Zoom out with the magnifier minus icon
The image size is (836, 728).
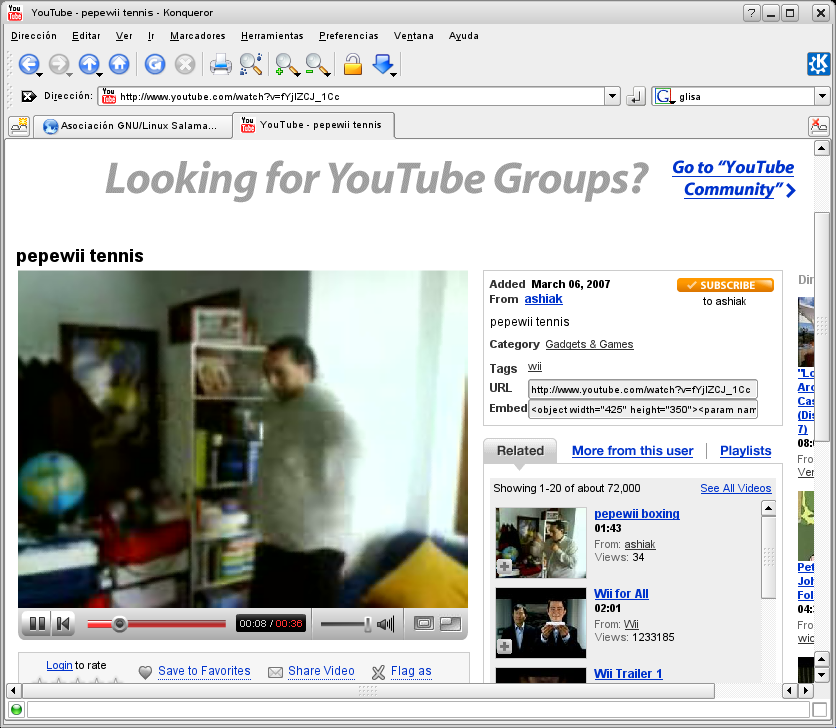316,65
